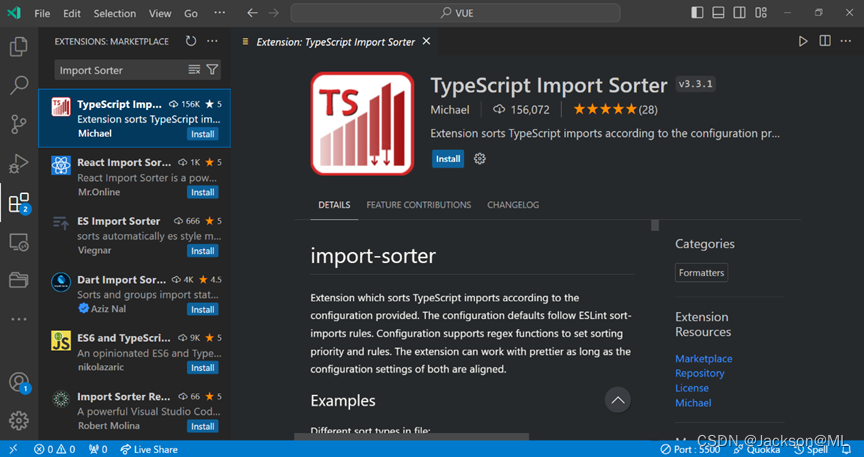The image size is (864, 457).
Task: Open the Accounts menu icon
Action: point(19,382)
